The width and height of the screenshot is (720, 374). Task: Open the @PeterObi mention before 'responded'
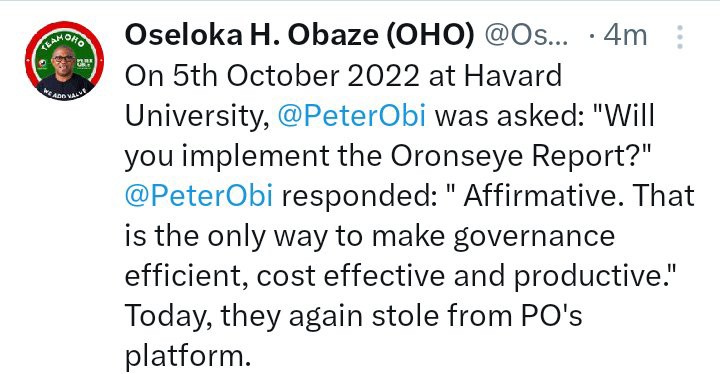pyautogui.click(x=199, y=196)
